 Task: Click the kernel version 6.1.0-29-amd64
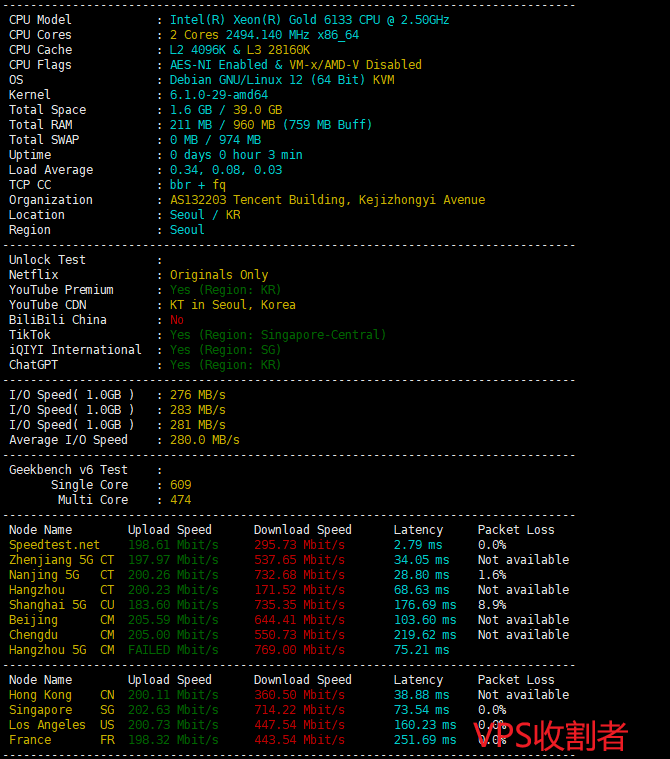pyautogui.click(x=219, y=95)
